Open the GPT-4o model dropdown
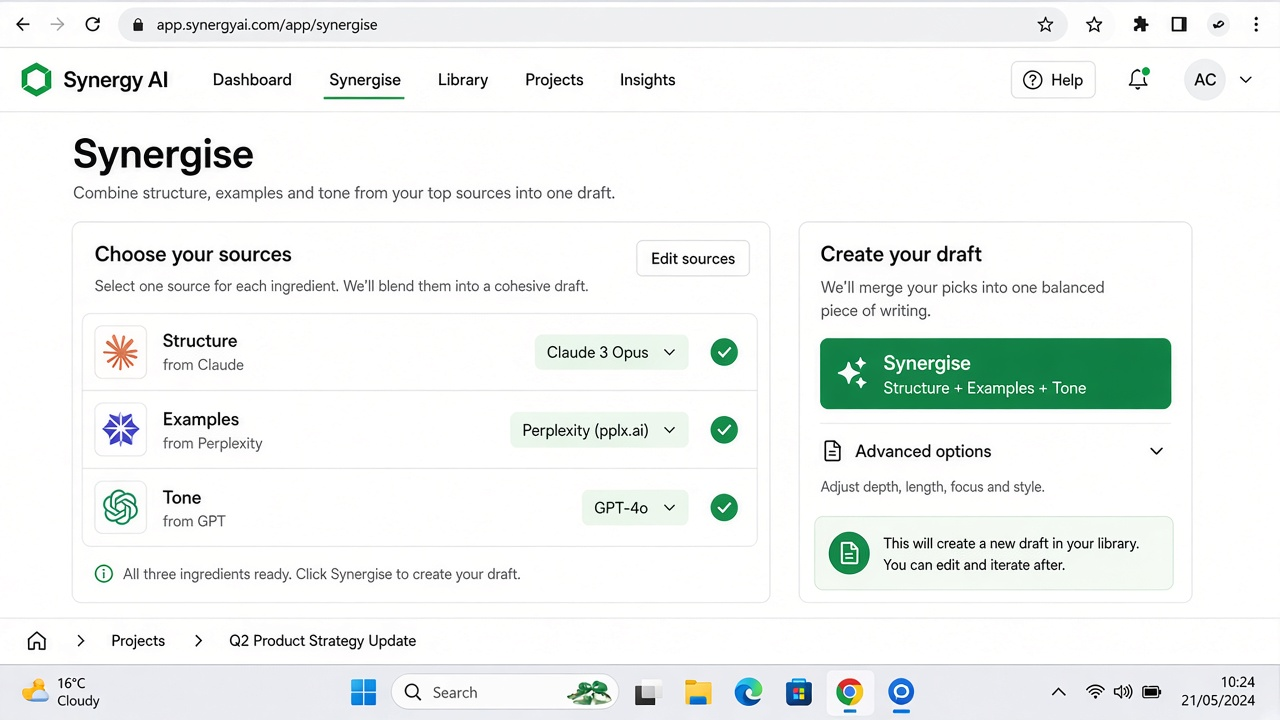The image size is (1280, 720). 635,508
